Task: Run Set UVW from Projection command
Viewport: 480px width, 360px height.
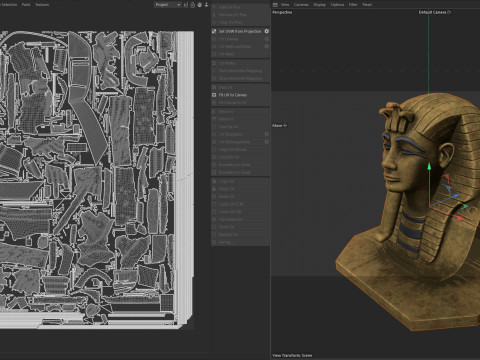Action: tap(240, 31)
